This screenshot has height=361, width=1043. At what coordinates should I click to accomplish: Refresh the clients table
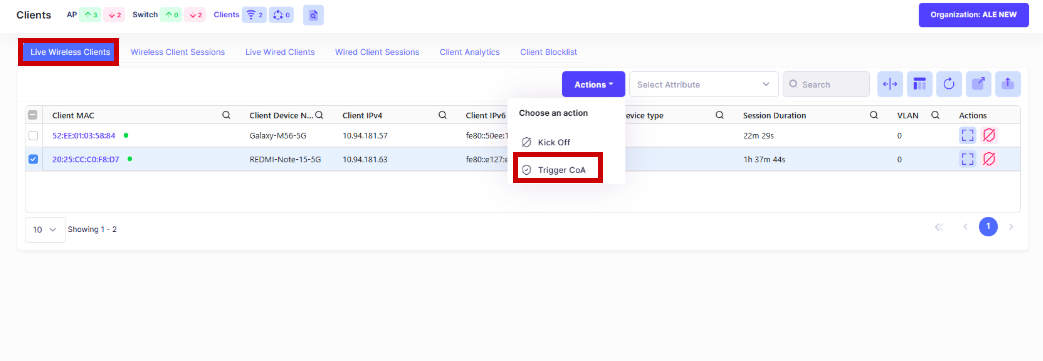pos(949,84)
